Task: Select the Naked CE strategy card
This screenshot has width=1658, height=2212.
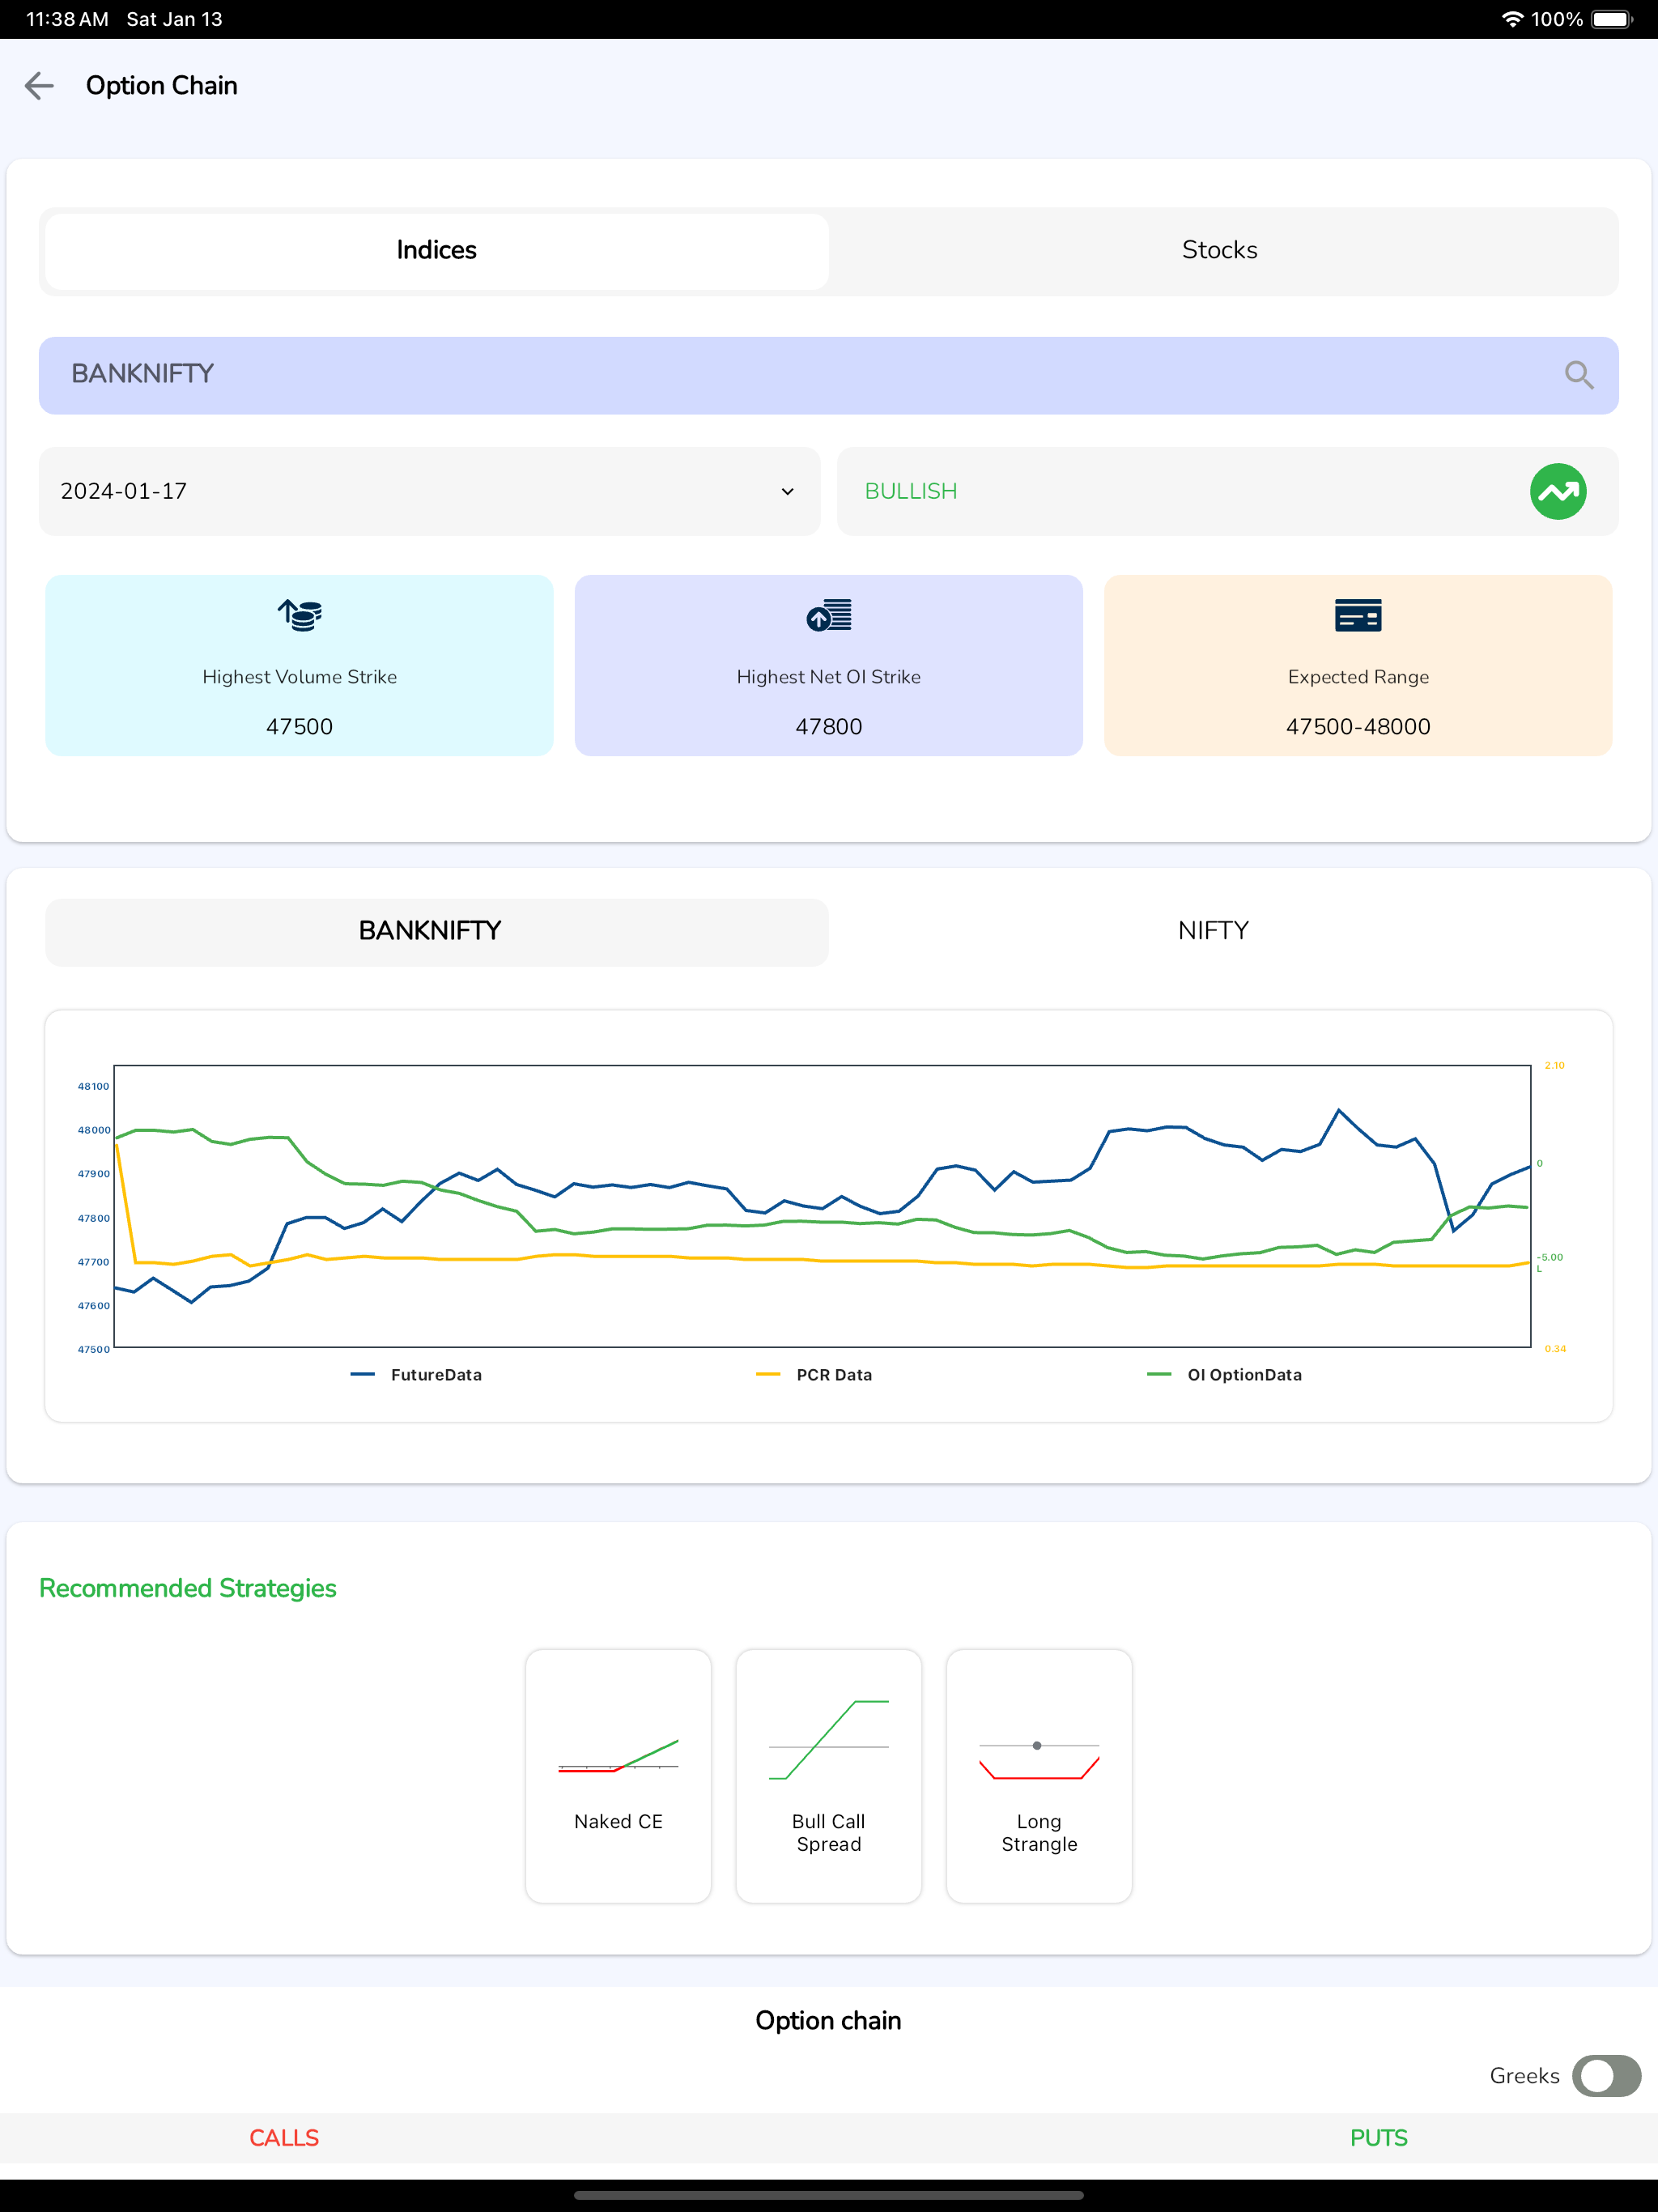Action: tap(618, 1776)
